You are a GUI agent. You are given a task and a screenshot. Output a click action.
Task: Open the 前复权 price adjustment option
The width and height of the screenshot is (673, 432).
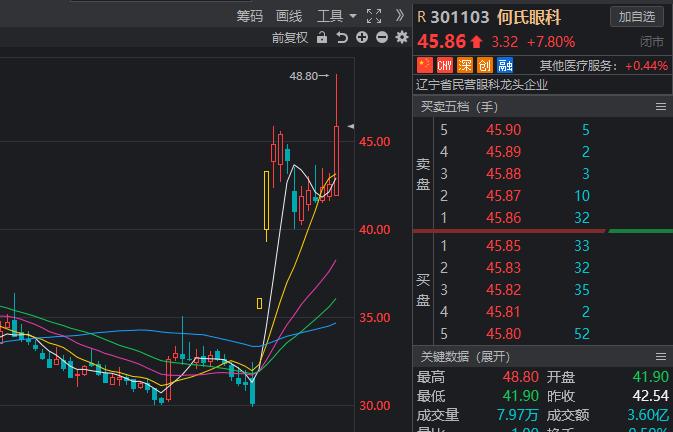(290, 38)
